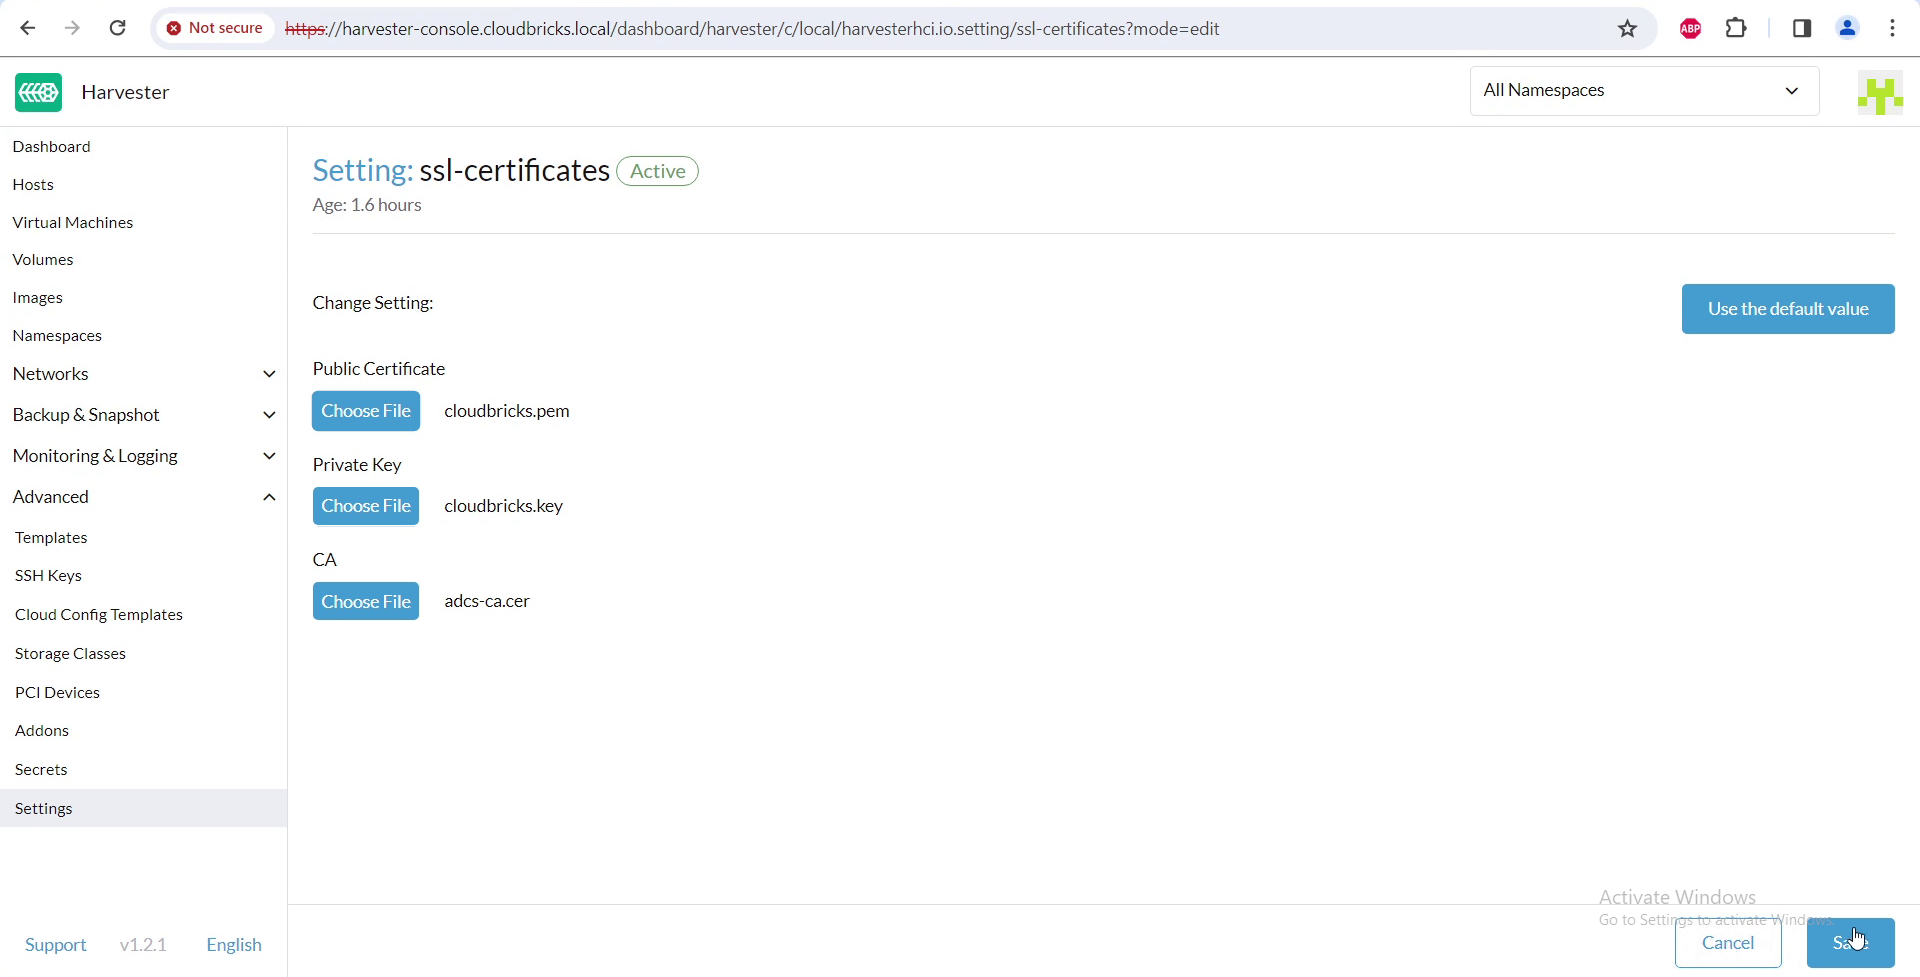The width and height of the screenshot is (1920, 977).
Task: Open Secrets page
Action: [41, 770]
